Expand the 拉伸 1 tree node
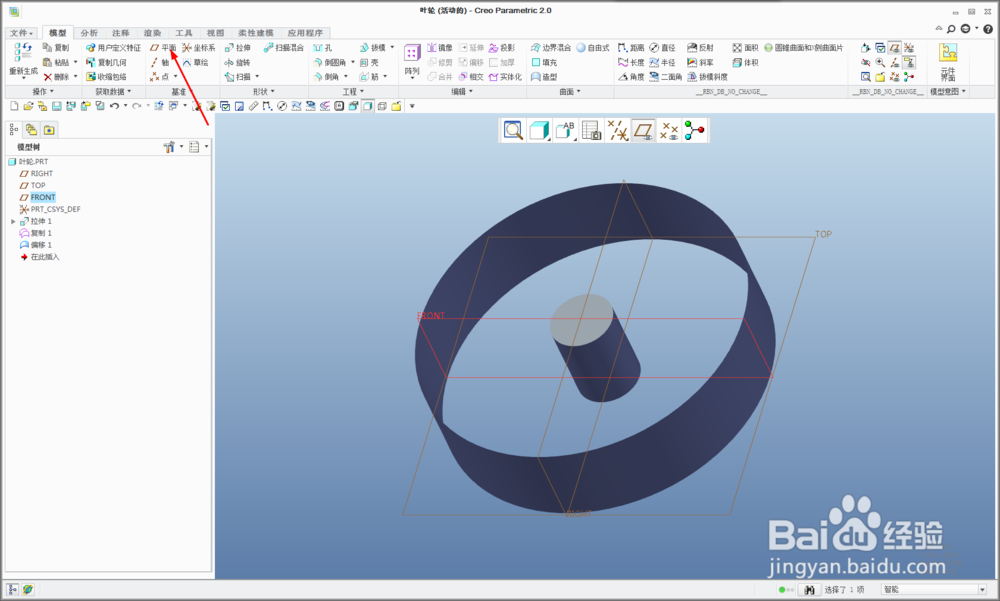This screenshot has height=601, width=1000. coord(13,221)
